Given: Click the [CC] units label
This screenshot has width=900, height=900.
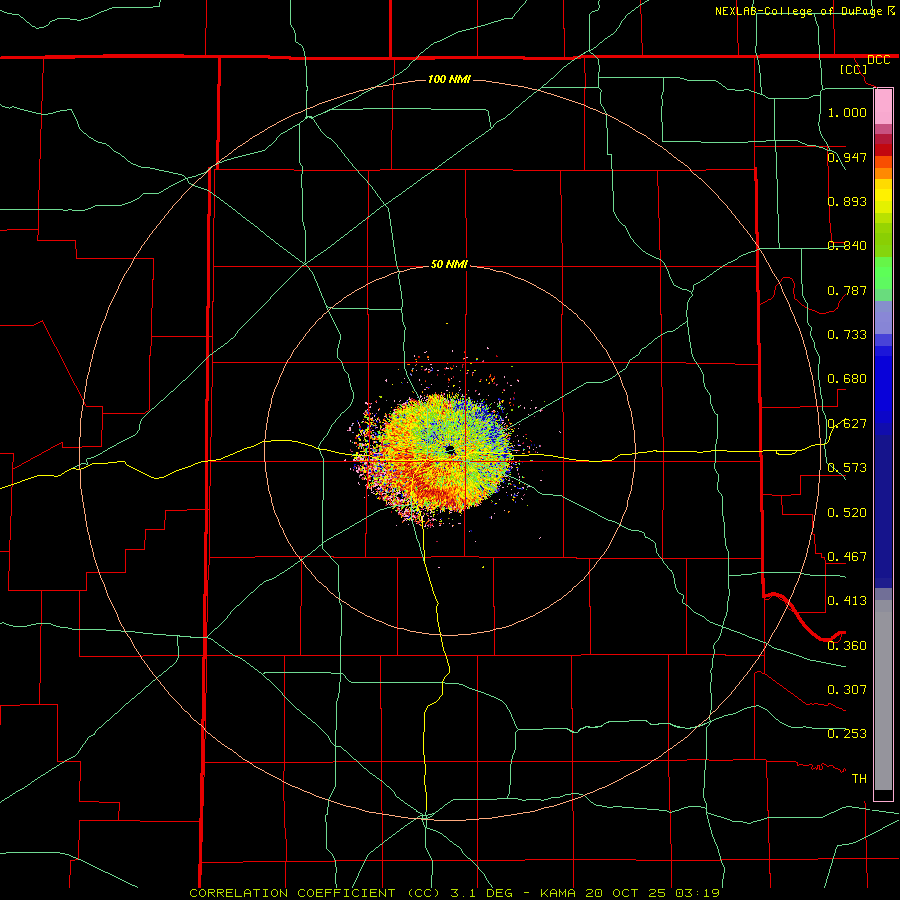Looking at the screenshot, I should pyautogui.click(x=854, y=70).
